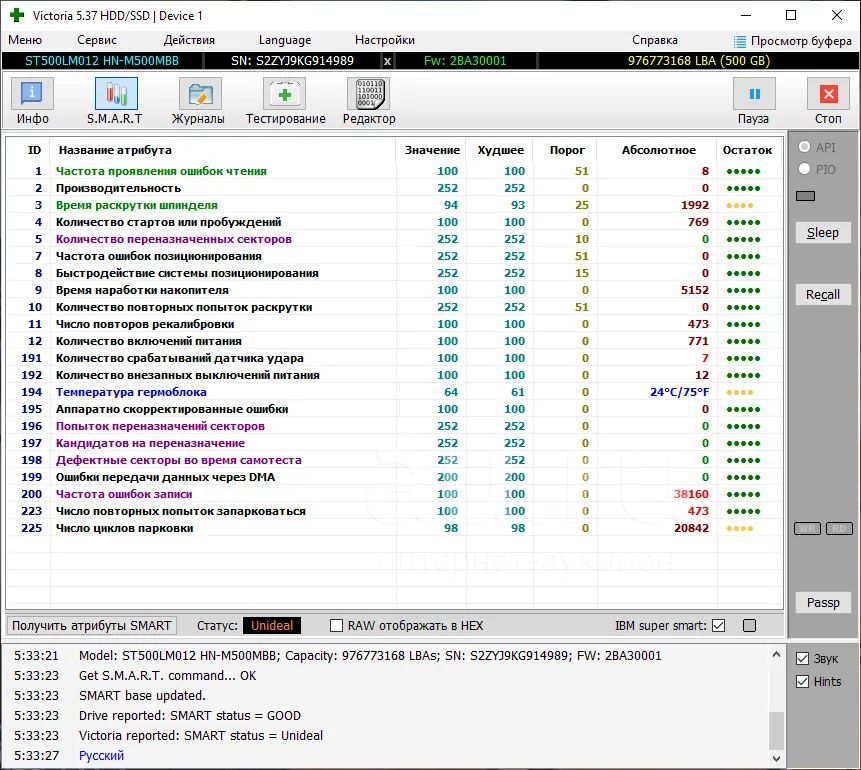The height and width of the screenshot is (770, 861).
Task: Disable the Звук sound checkbox
Action: pos(802,659)
